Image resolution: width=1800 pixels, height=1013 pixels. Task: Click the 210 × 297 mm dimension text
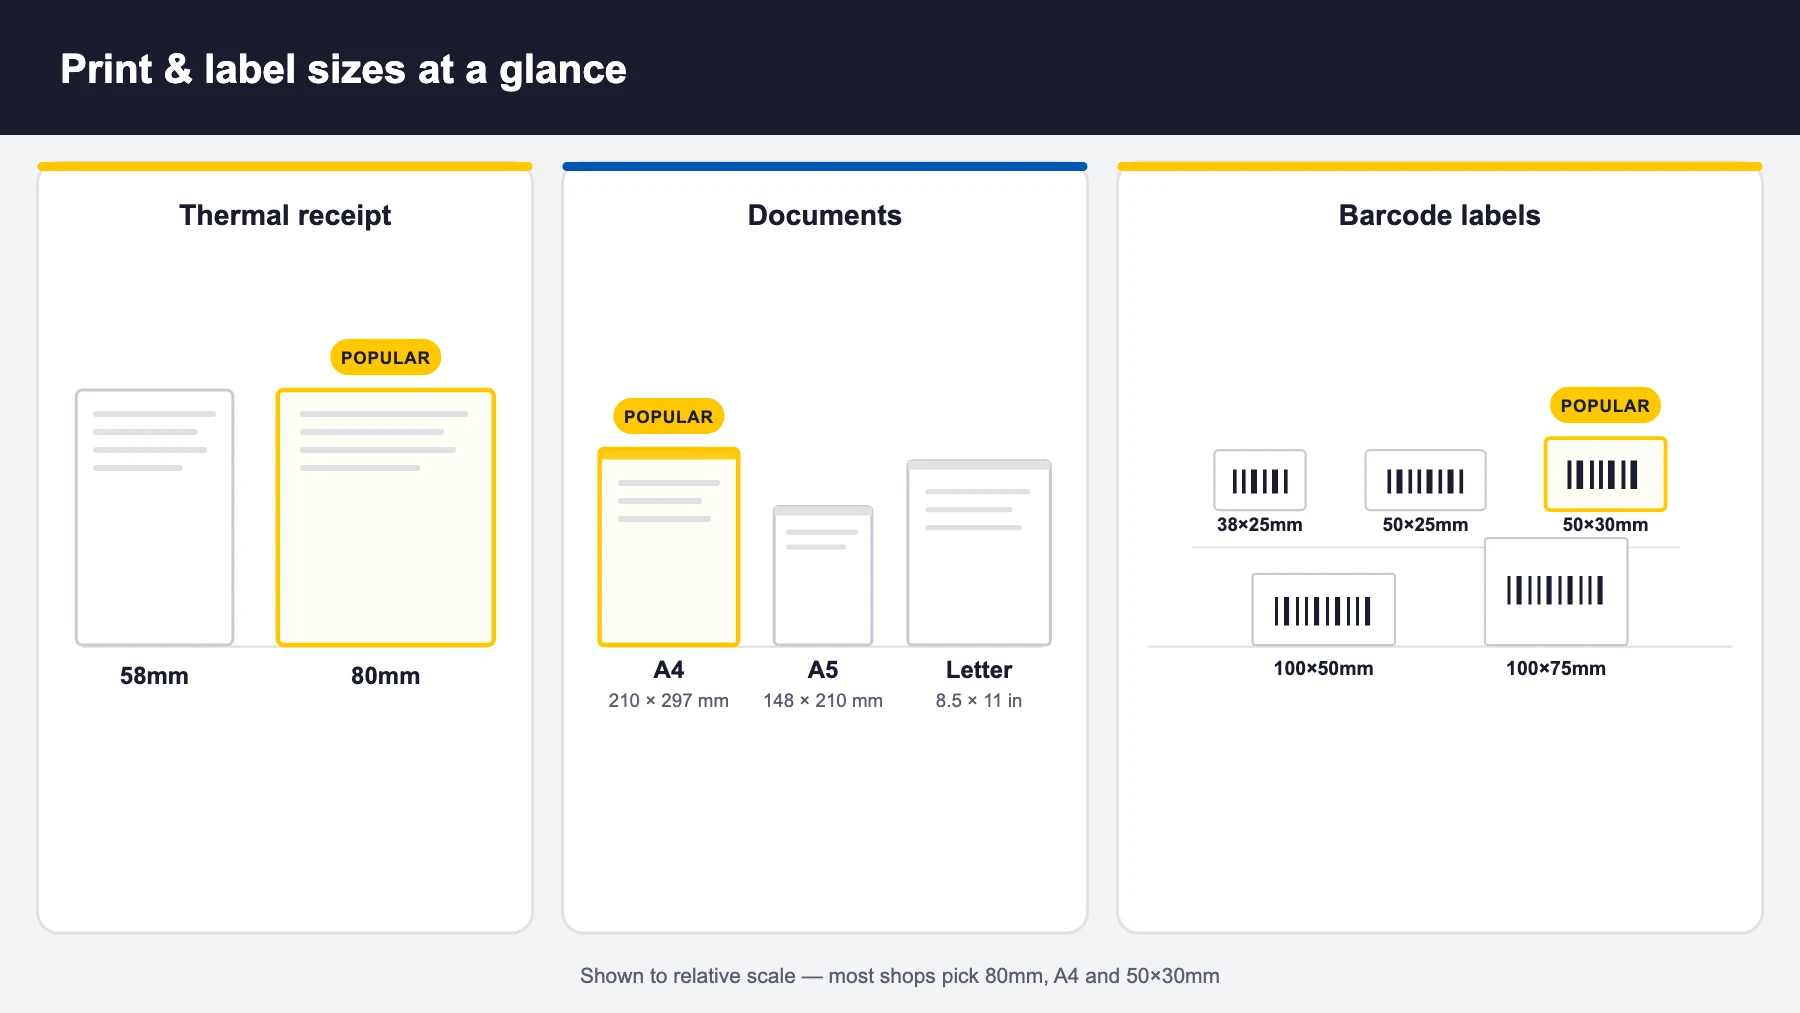pos(668,700)
